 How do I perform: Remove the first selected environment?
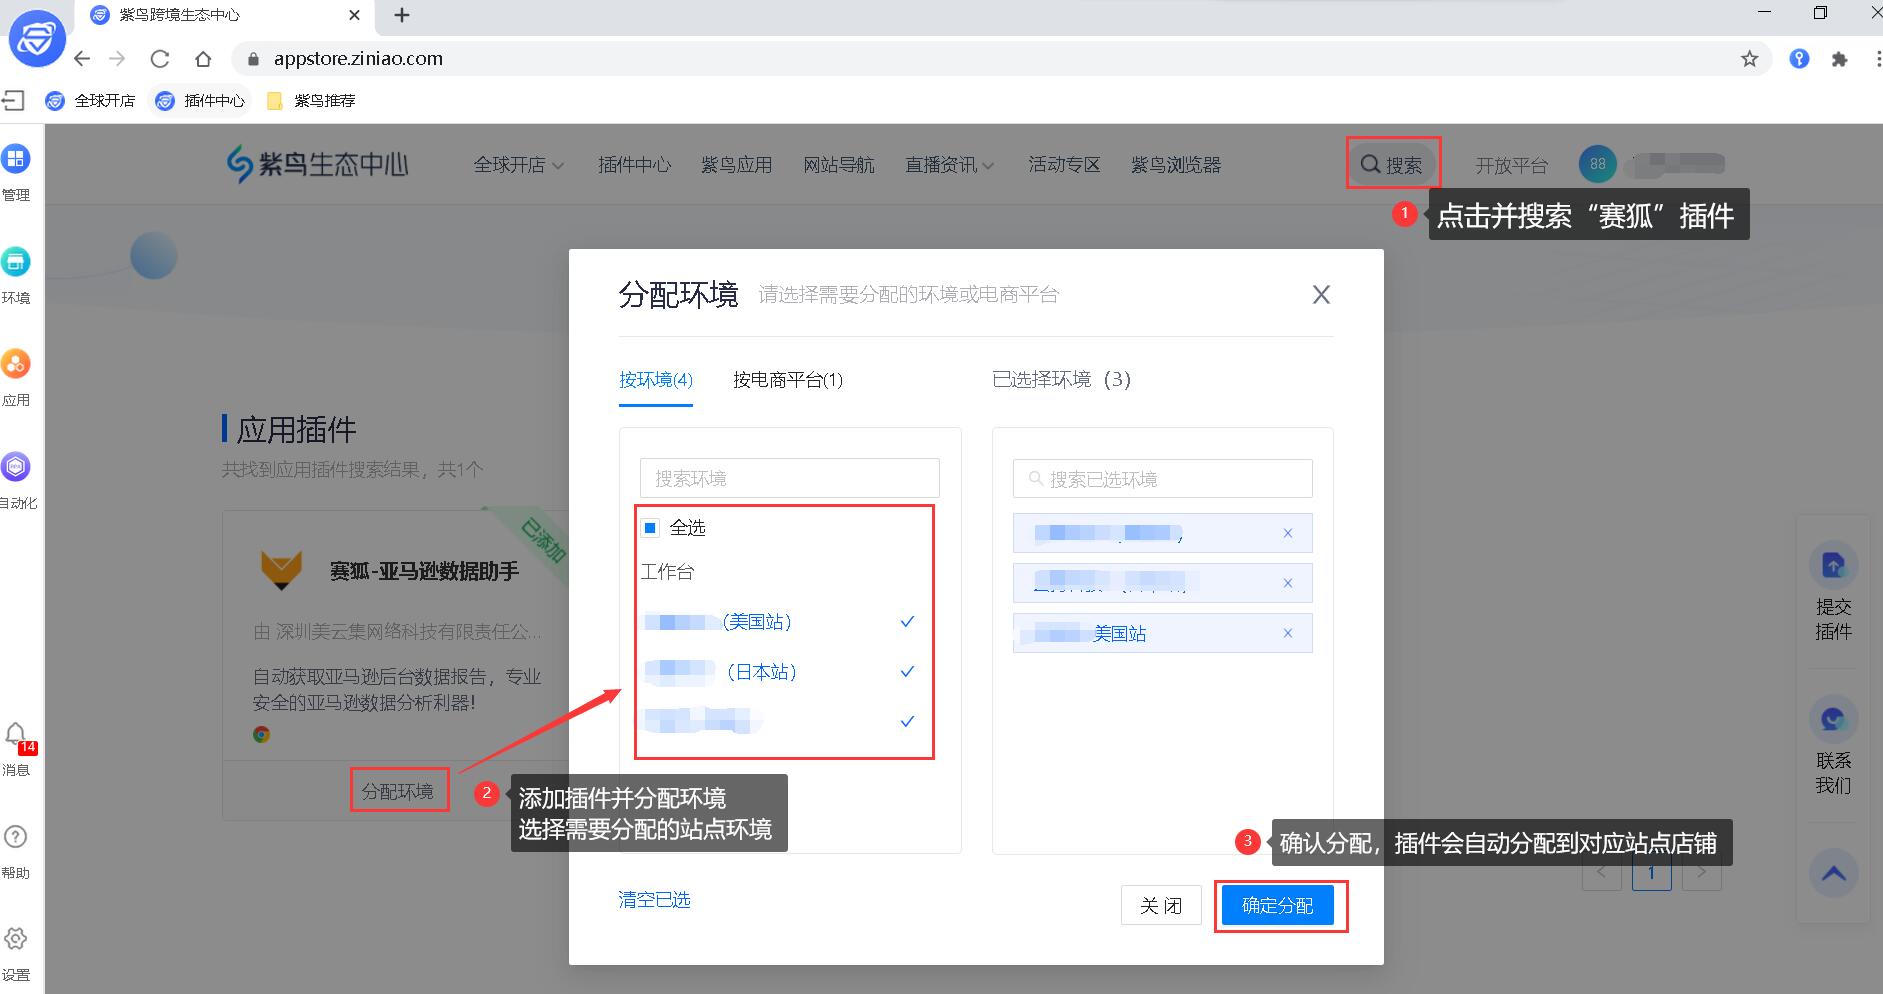tap(1288, 533)
